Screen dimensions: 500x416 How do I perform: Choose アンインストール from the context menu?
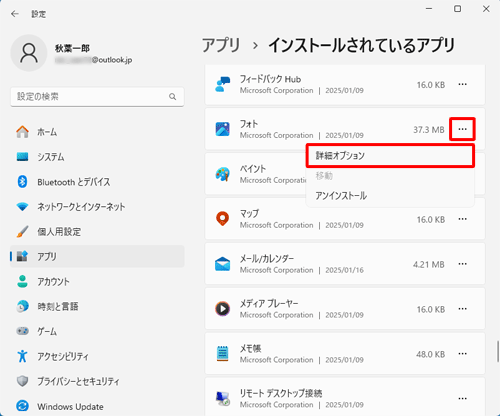pyautogui.click(x=390, y=196)
